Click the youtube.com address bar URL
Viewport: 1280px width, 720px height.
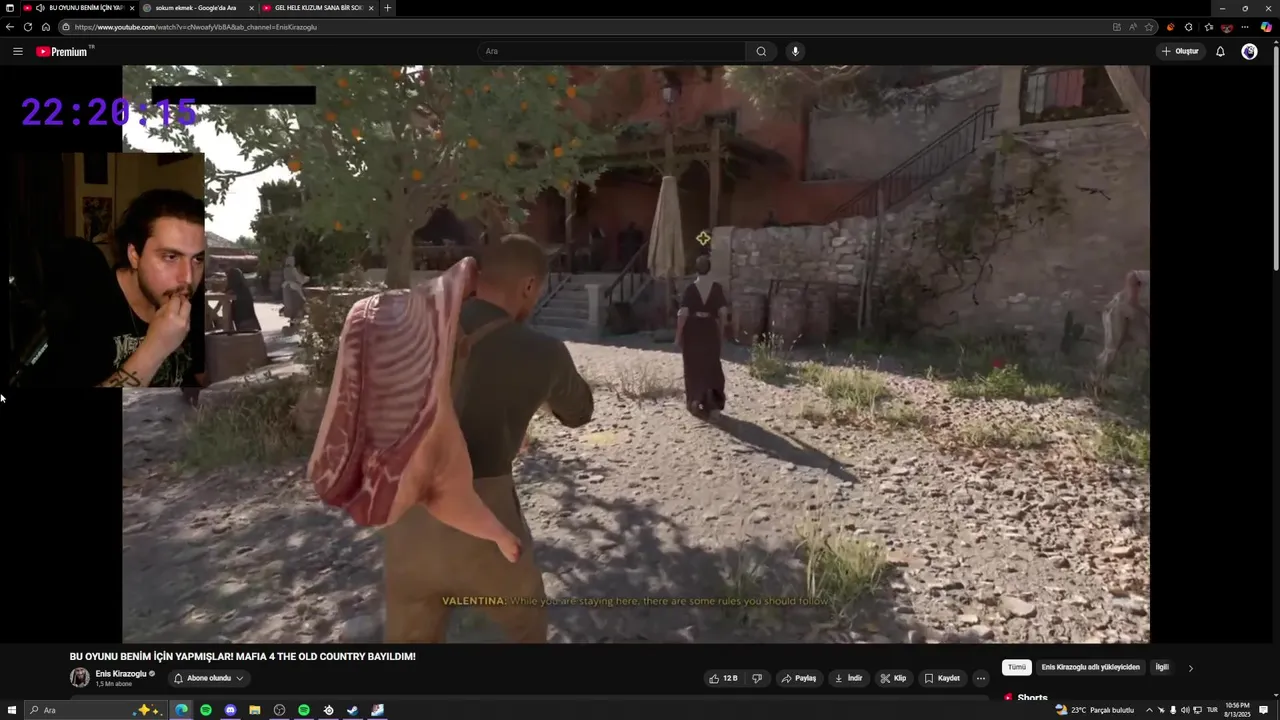click(x=195, y=27)
